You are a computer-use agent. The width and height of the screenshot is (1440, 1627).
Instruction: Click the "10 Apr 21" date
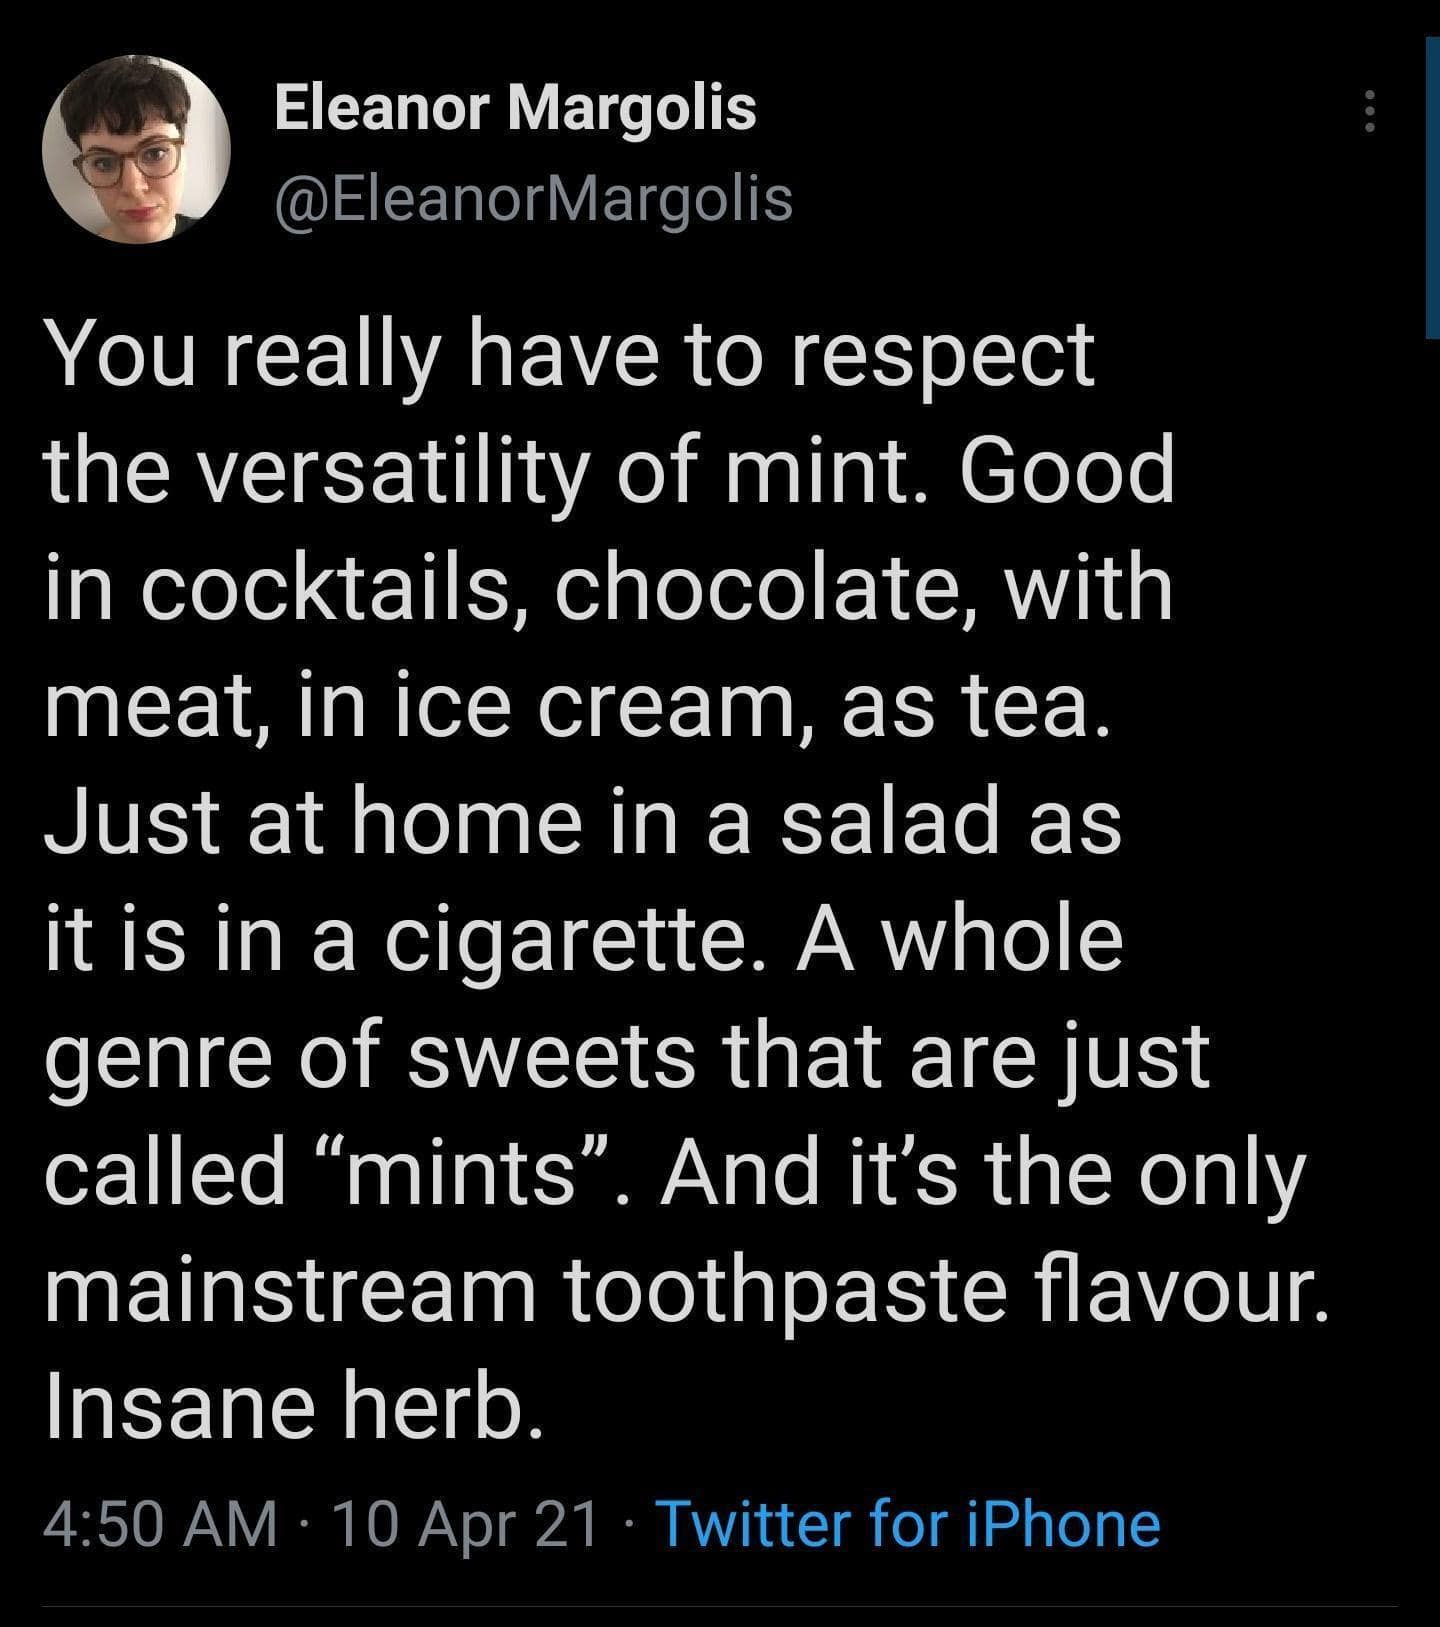[x=467, y=1524]
